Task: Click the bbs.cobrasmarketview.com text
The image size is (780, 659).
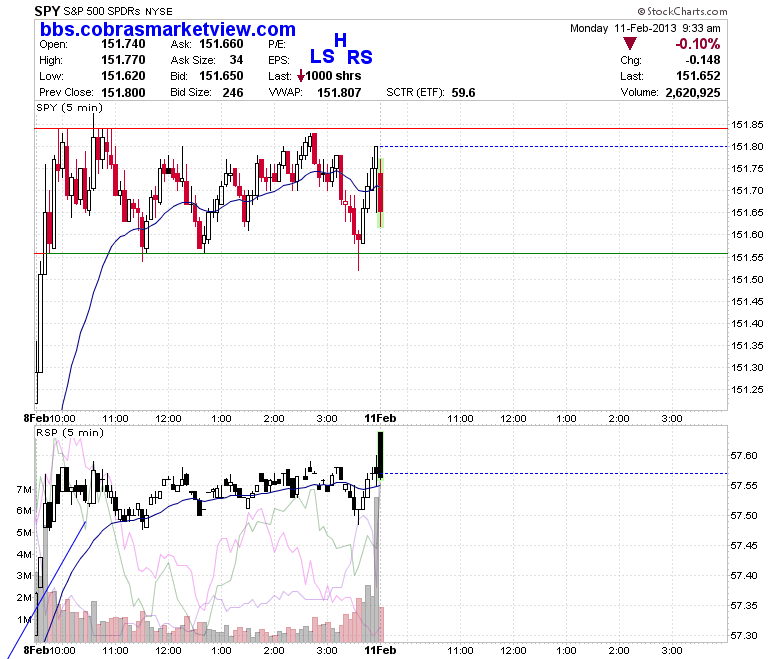Action: tap(168, 29)
